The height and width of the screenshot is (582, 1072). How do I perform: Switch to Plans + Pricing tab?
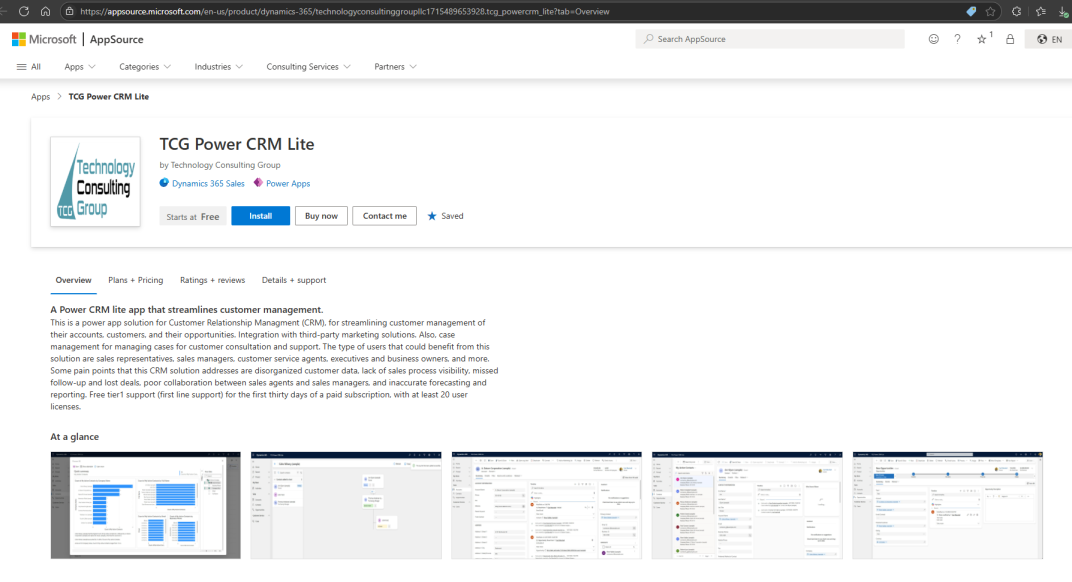click(135, 280)
